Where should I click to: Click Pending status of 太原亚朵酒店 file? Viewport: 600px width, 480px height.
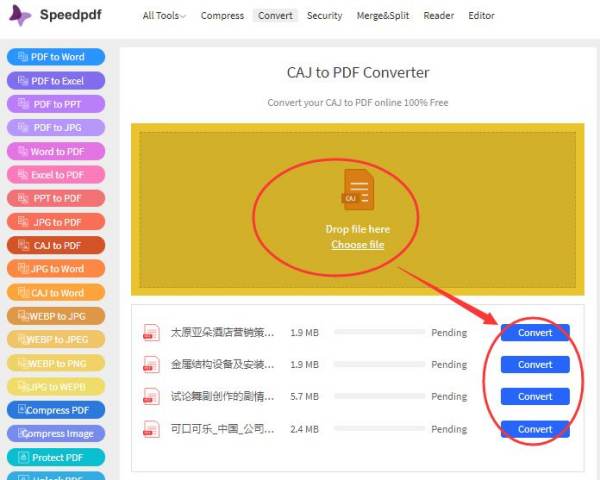tap(449, 333)
